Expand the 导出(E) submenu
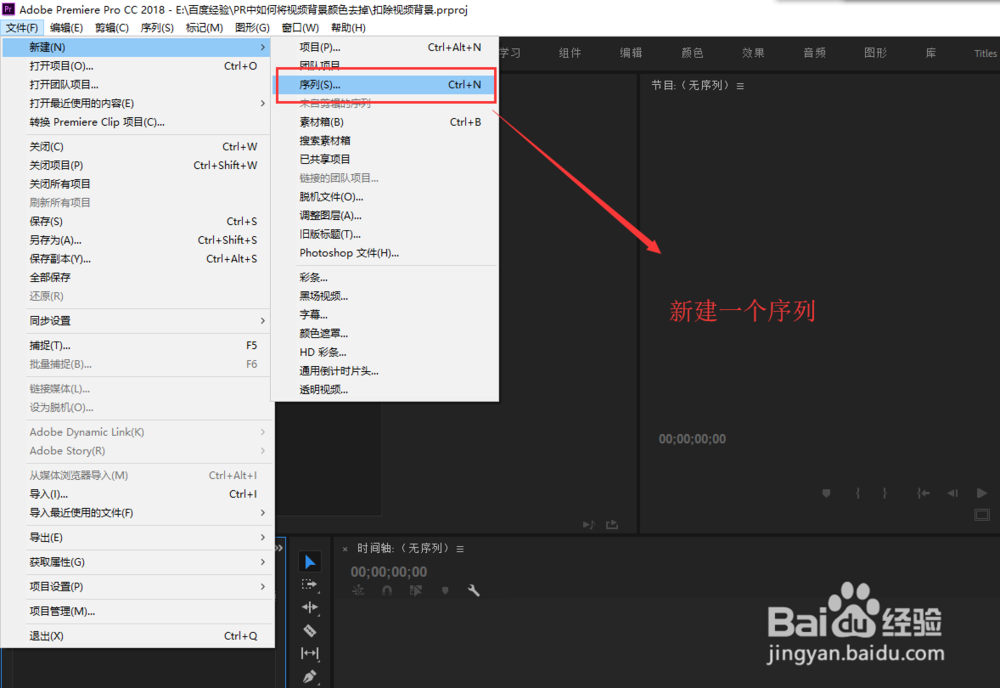 click(x=137, y=538)
